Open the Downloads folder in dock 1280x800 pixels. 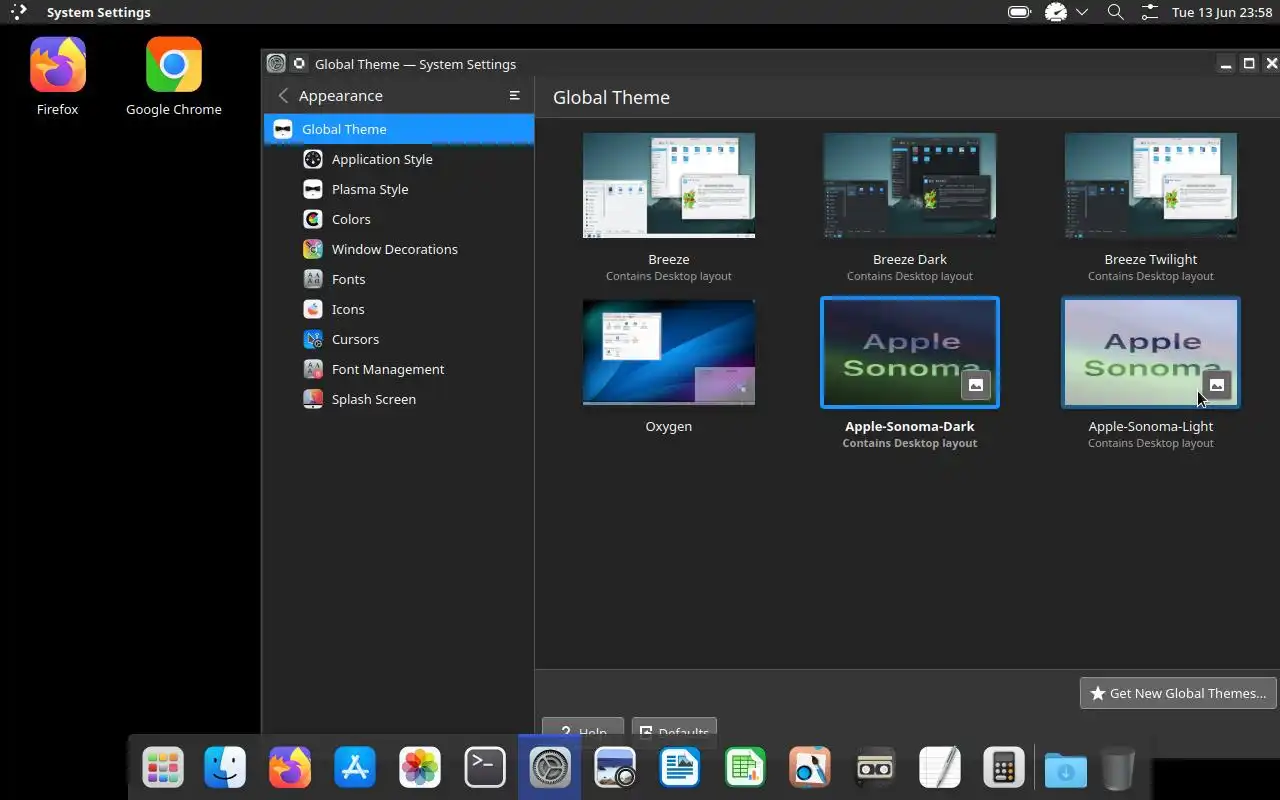pos(1066,768)
